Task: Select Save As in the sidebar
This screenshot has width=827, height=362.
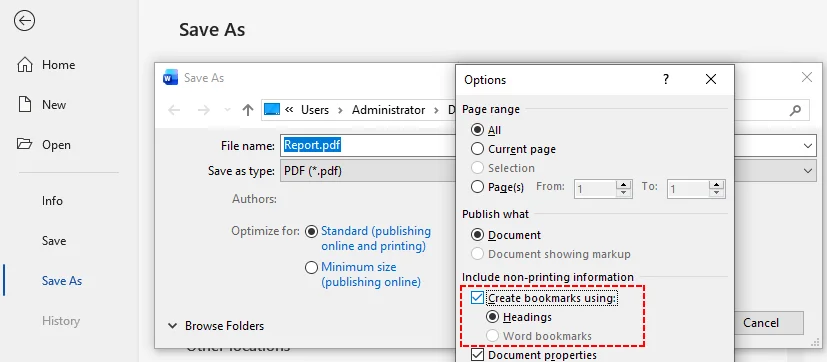Action: [x=62, y=281]
